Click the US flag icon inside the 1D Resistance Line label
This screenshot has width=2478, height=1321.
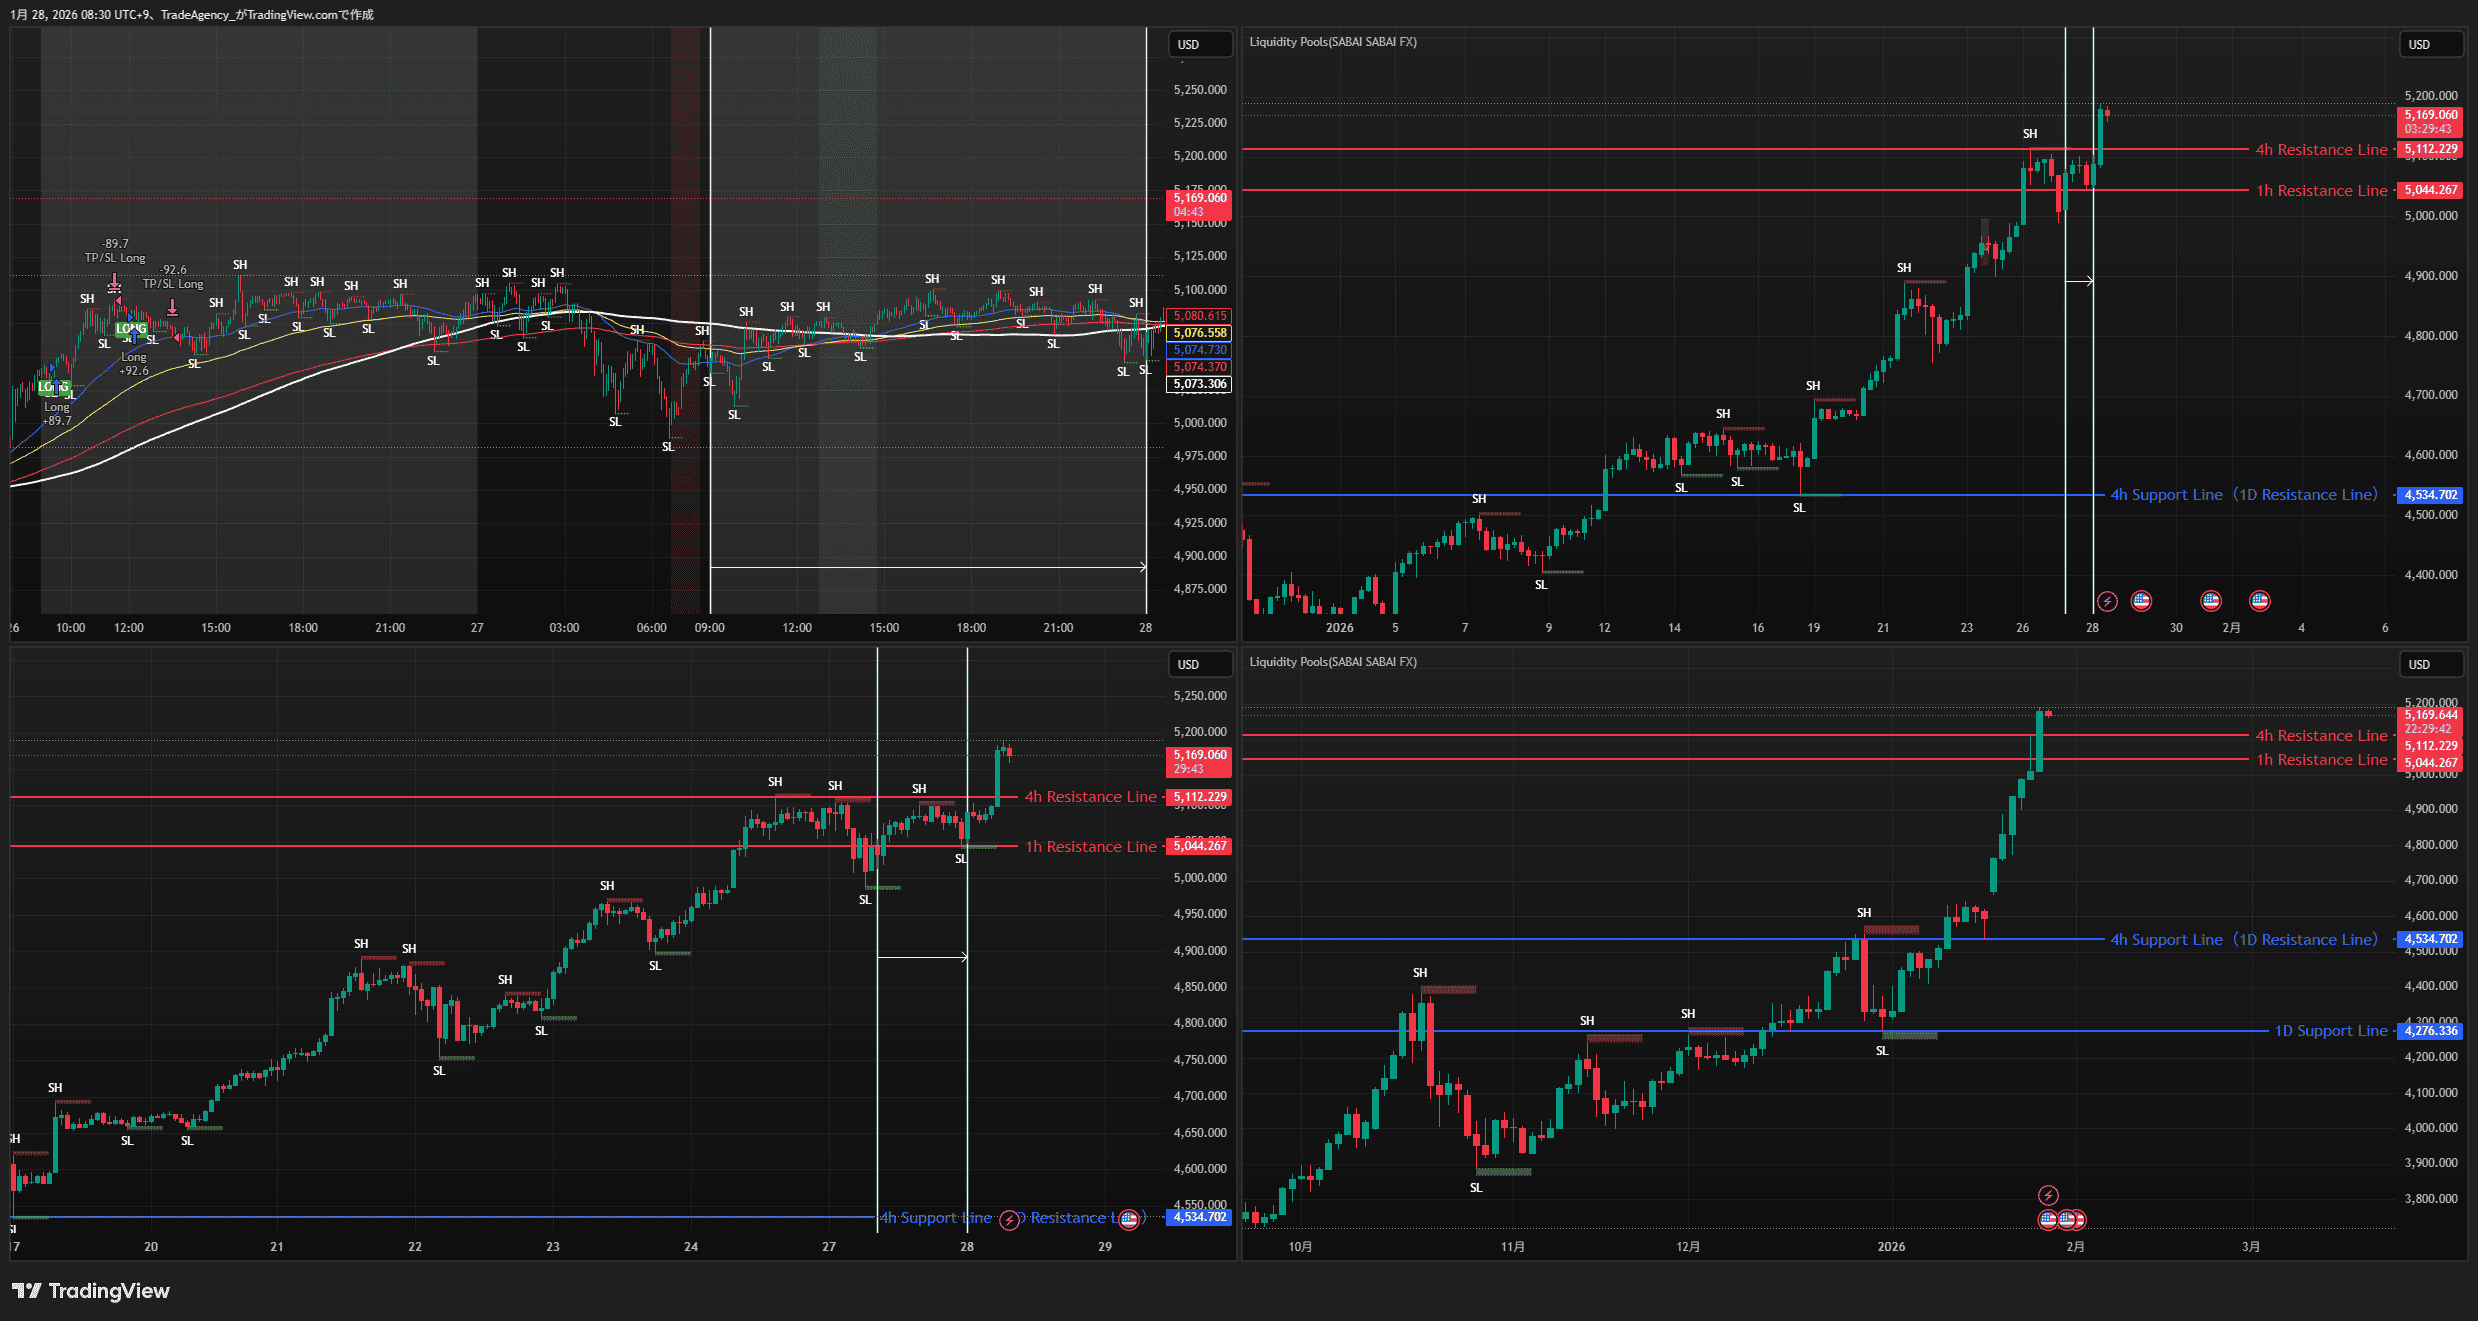(1129, 1219)
